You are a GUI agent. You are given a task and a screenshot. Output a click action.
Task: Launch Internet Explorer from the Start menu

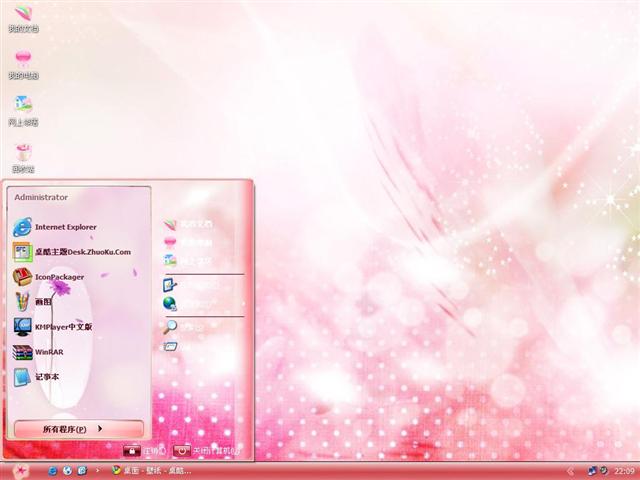pyautogui.click(x=55, y=227)
